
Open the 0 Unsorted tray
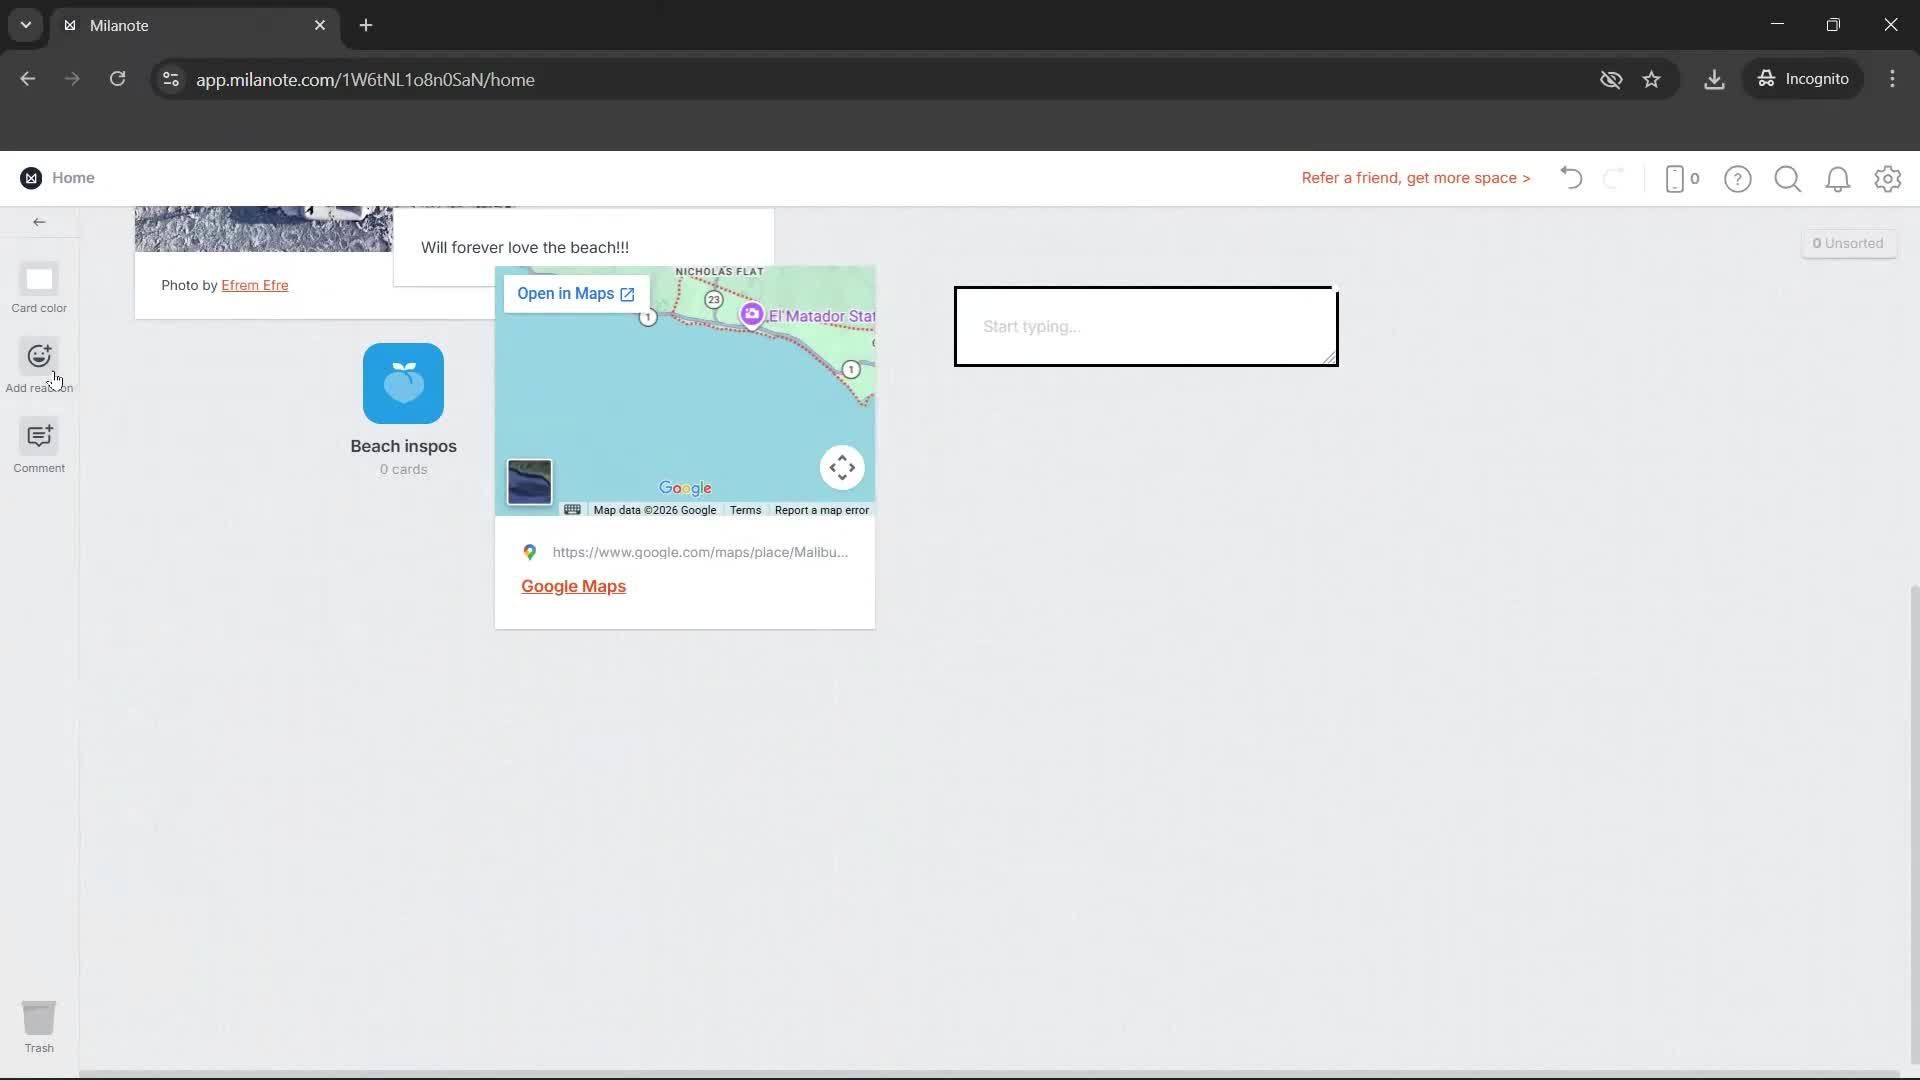1847,242
